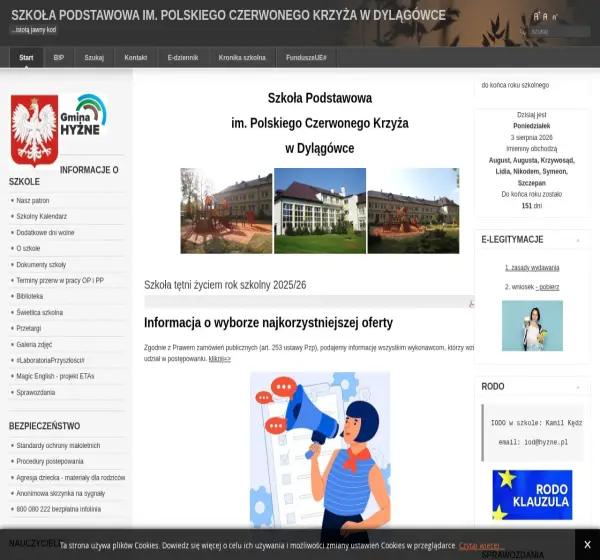This screenshot has width=600, height=560.
Task: Click the student photo in E-legitymacje
Action: [x=532, y=326]
